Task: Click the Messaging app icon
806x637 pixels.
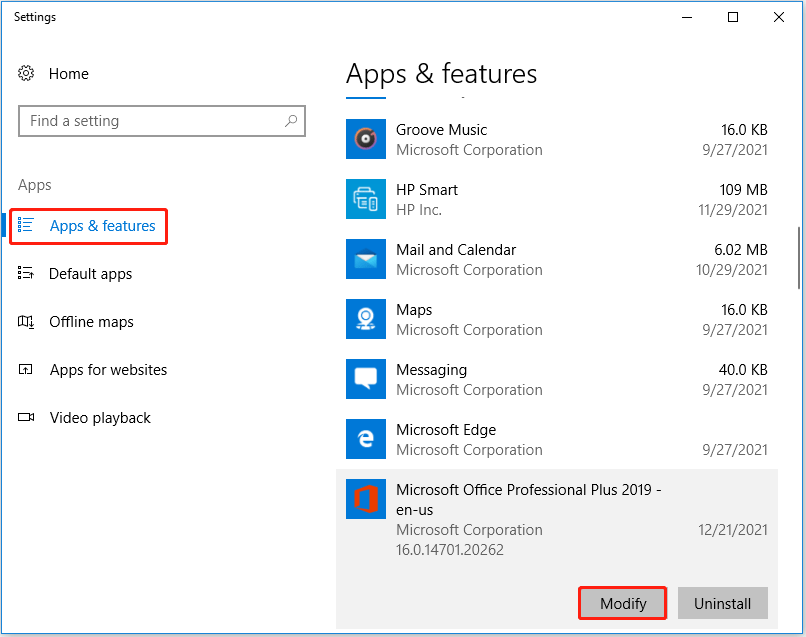Action: point(365,379)
